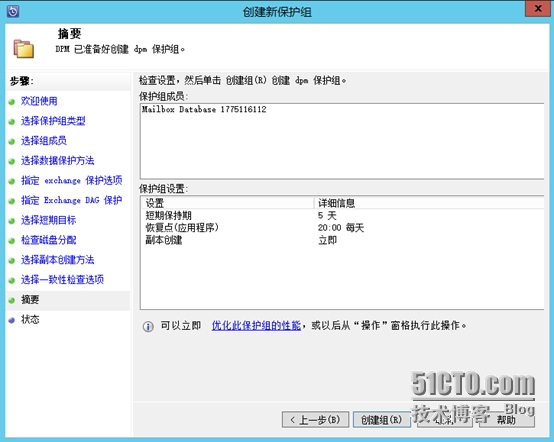Select the 恢复点(应用程序) settings row
This screenshot has width=554, height=442.
pyautogui.click(x=342, y=228)
